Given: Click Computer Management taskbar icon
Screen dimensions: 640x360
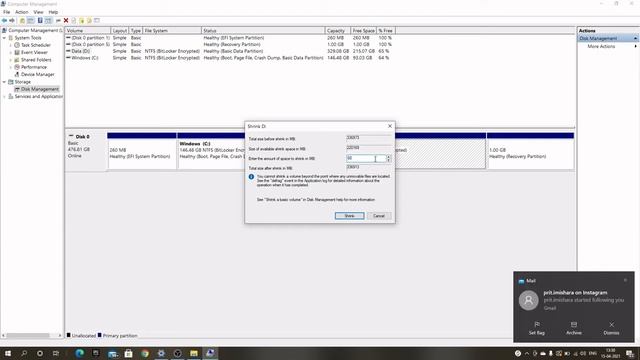Looking at the screenshot, I should click(210, 353).
